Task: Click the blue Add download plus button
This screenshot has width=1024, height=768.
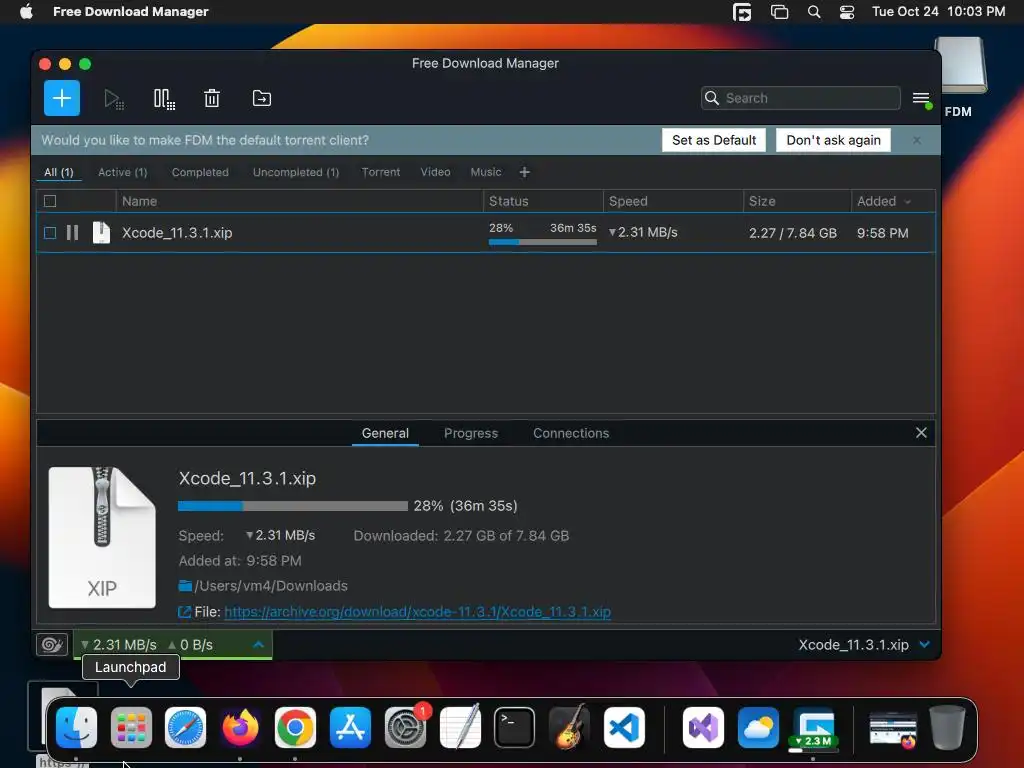Action: click(x=62, y=98)
